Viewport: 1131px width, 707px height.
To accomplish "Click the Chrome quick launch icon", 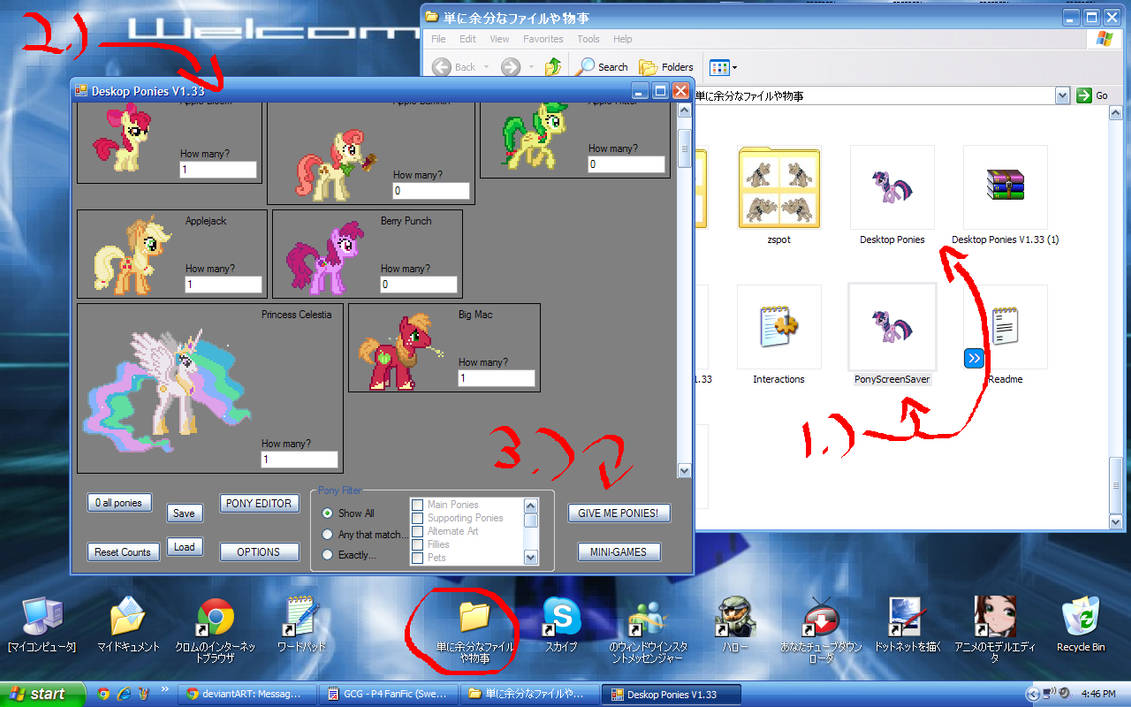I will tap(103, 693).
